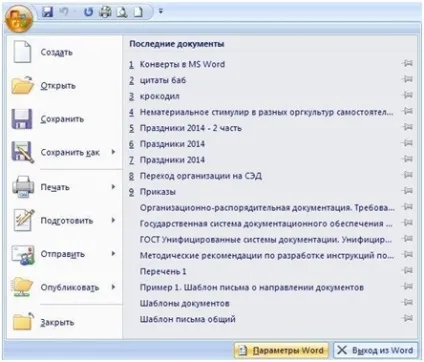The width and height of the screenshot is (424, 362).
Task: Open recent document Пример 1. Шаблон письма
Action: tap(251, 287)
